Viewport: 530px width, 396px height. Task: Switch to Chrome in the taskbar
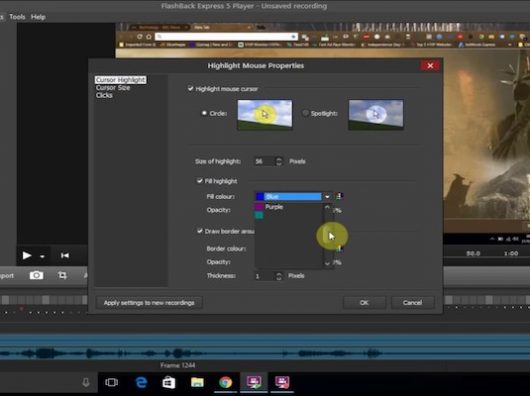pos(225,382)
